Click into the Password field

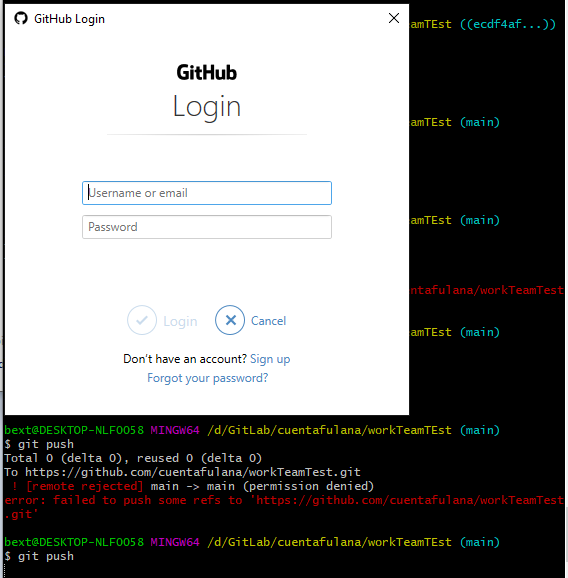coord(207,227)
